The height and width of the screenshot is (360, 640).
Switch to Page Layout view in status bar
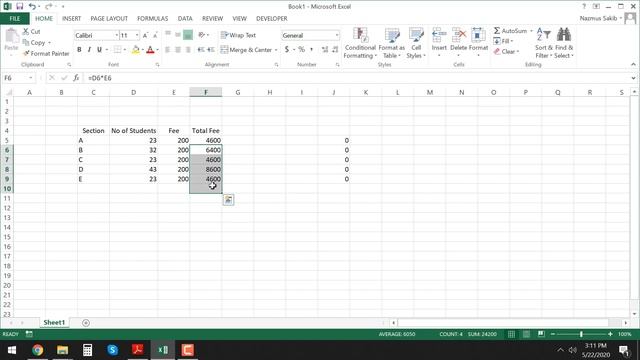(x=526, y=334)
